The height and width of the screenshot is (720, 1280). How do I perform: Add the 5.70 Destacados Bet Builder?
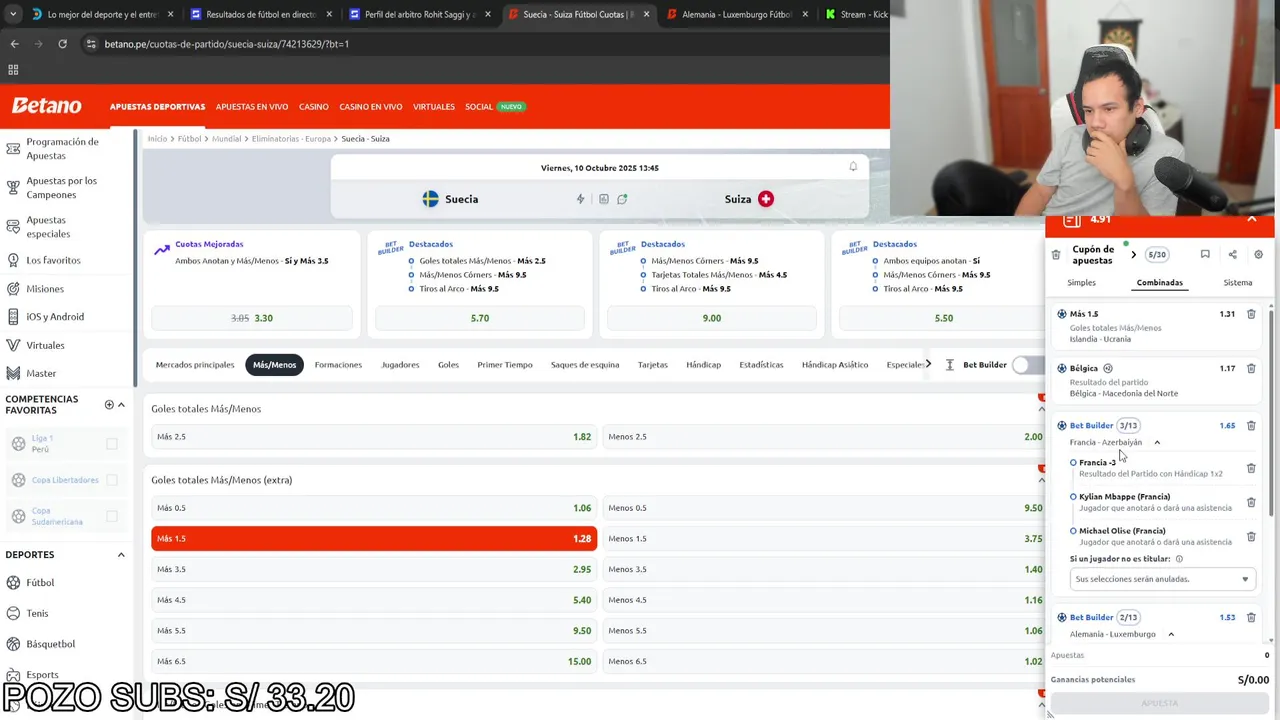pos(480,318)
